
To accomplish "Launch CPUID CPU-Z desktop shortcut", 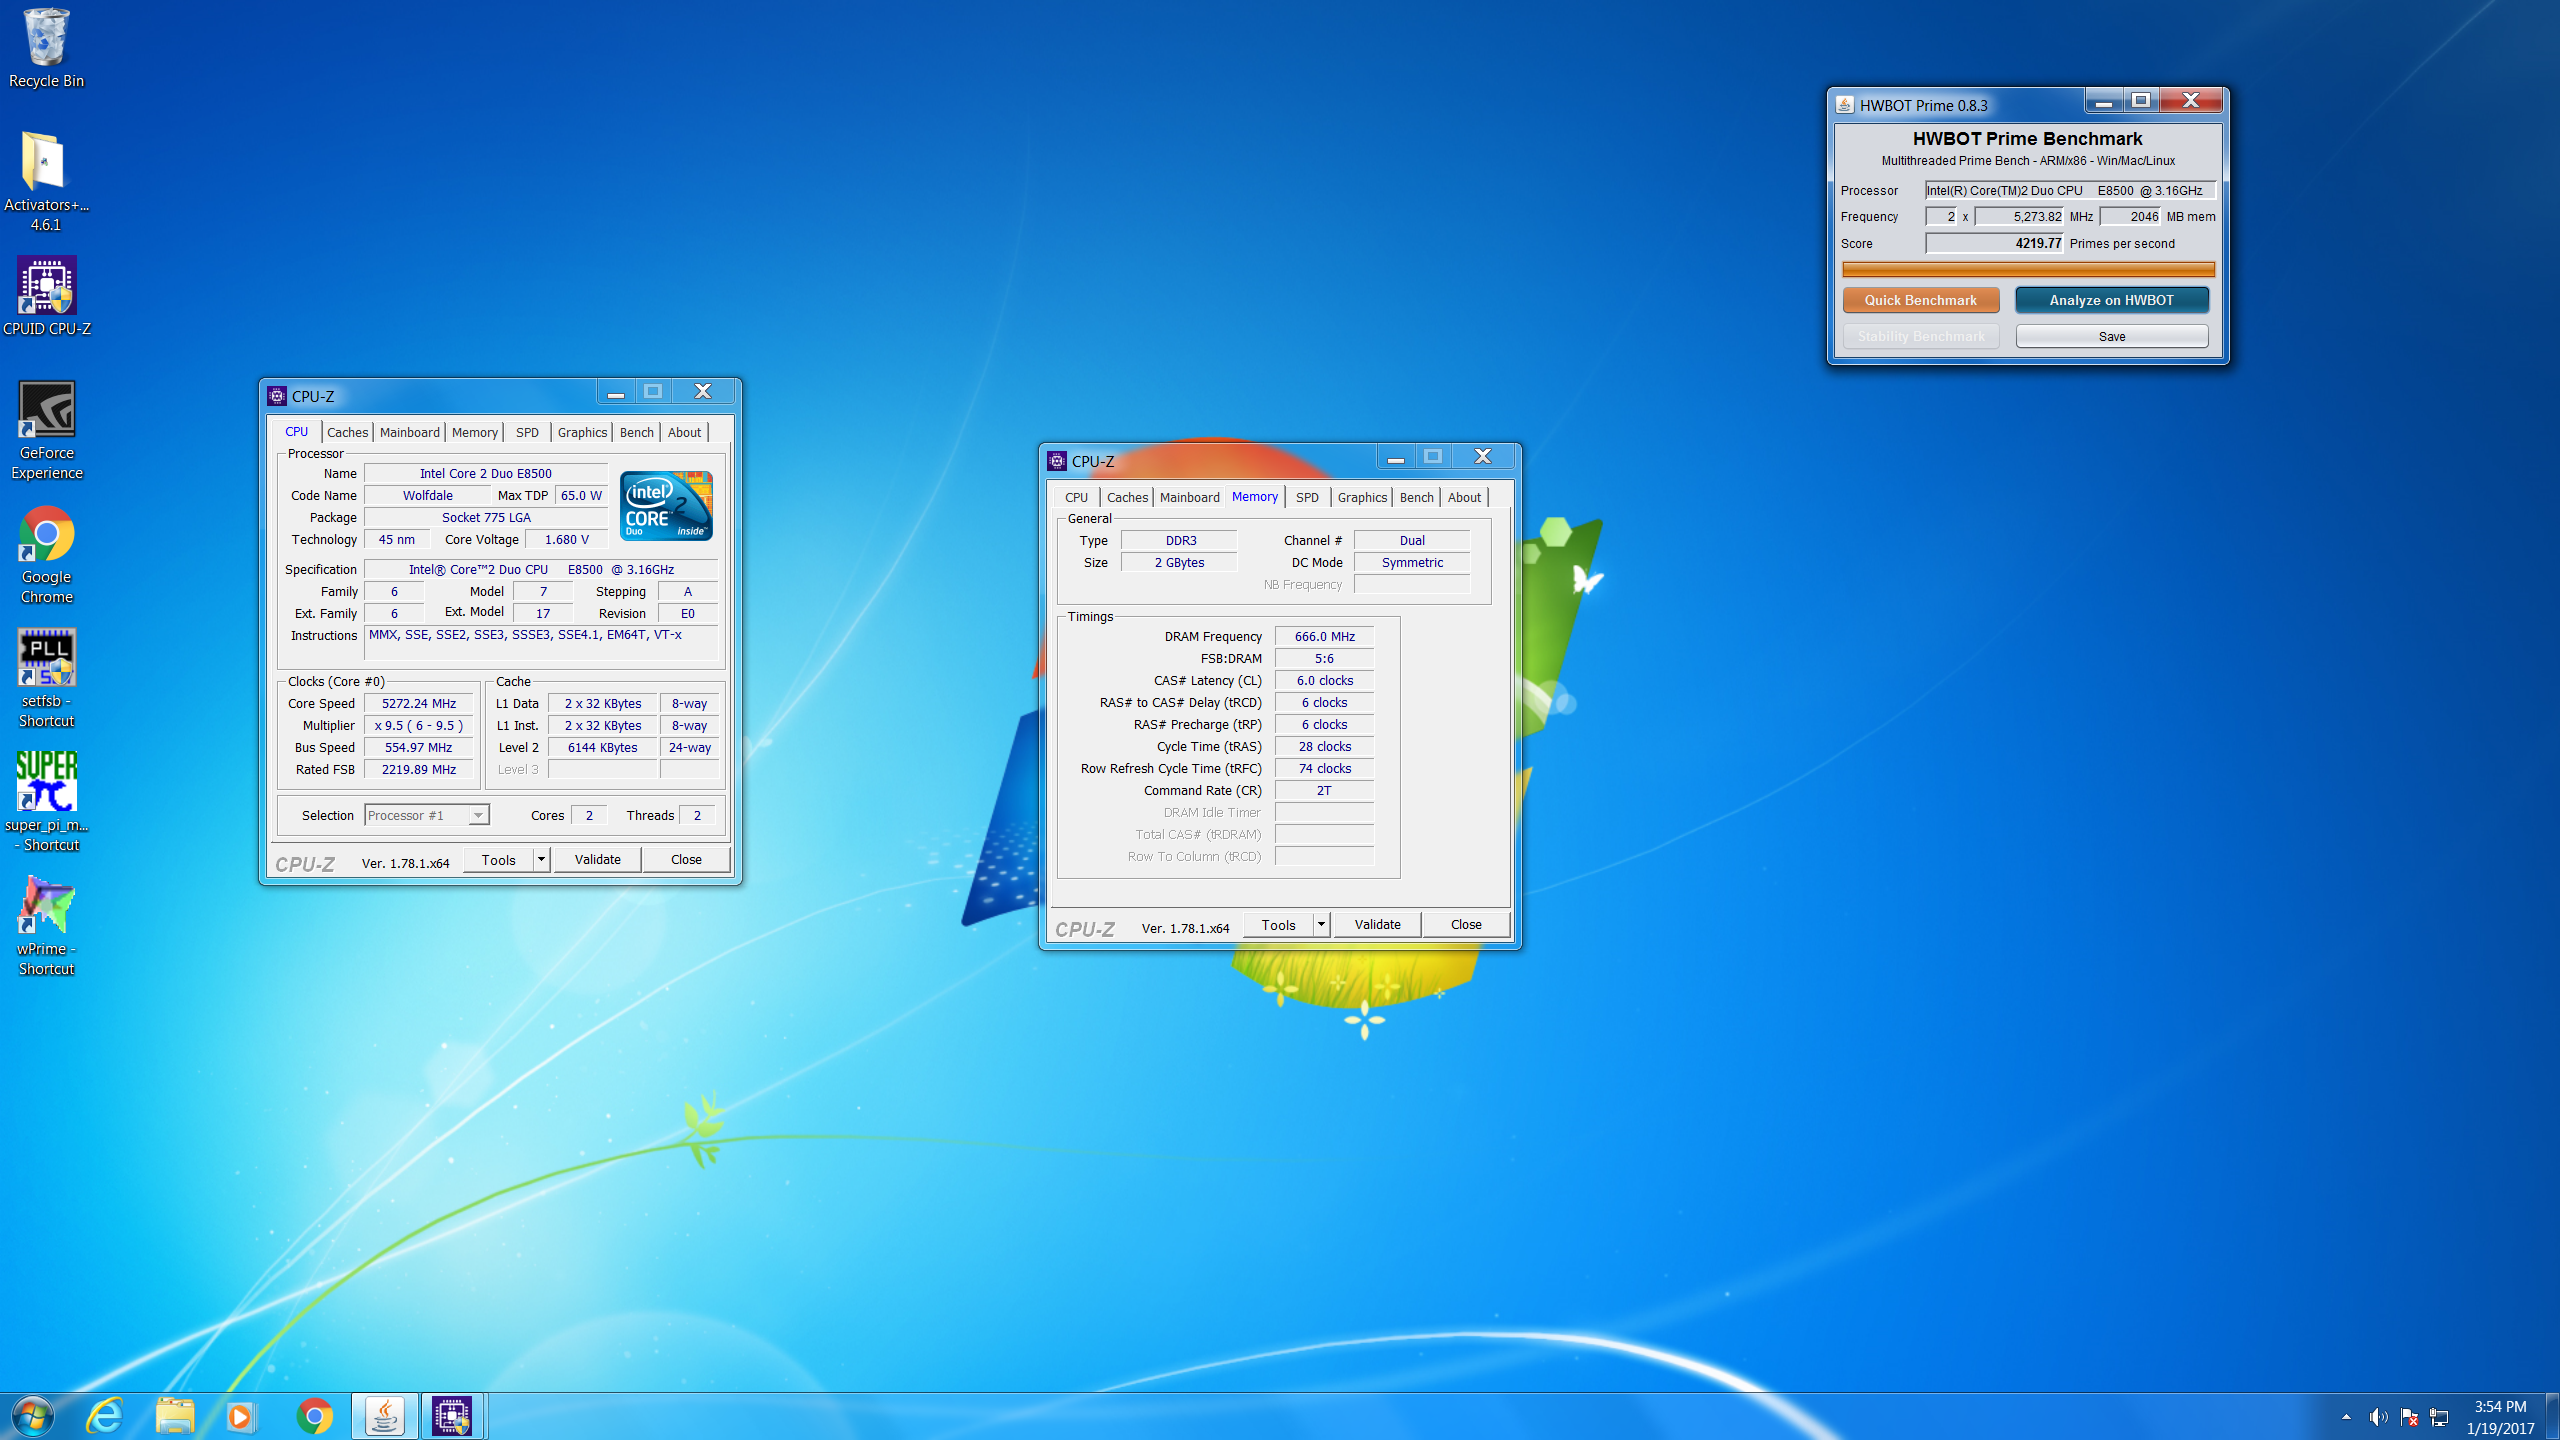I will pyautogui.click(x=46, y=296).
